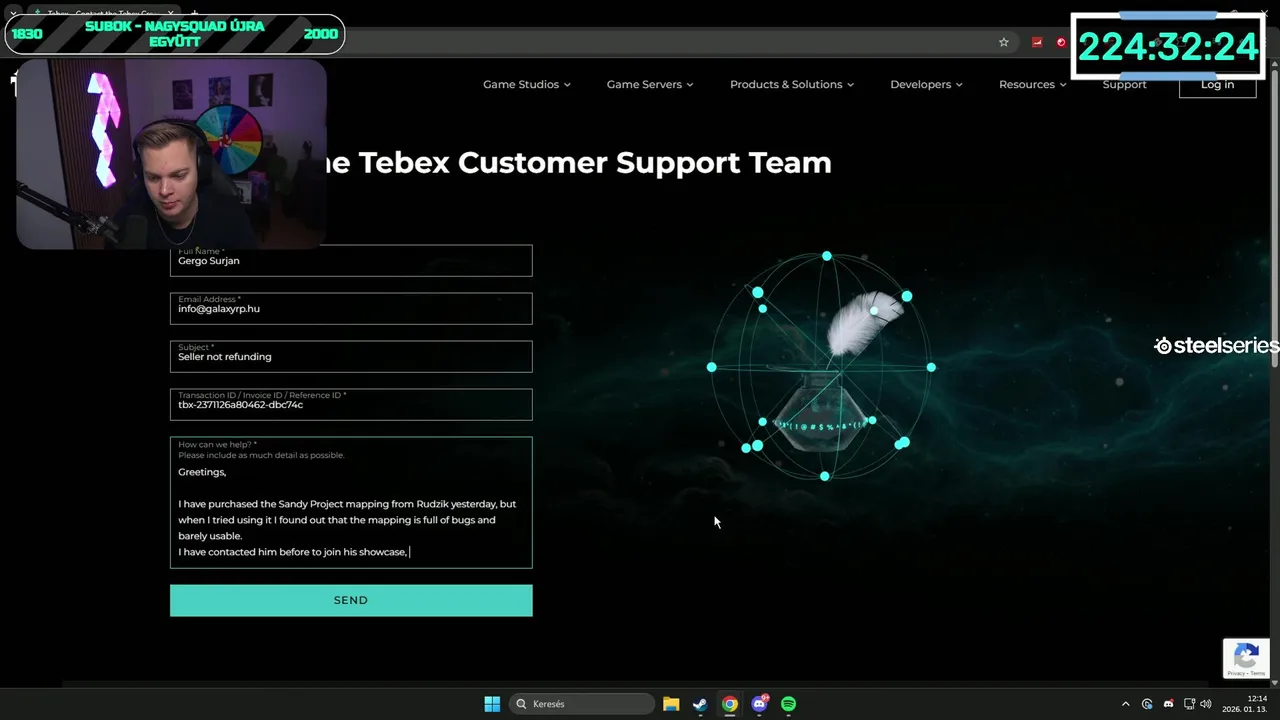Expand the Products & Solutions menu
Viewport: 1280px width, 720px height.
(791, 84)
